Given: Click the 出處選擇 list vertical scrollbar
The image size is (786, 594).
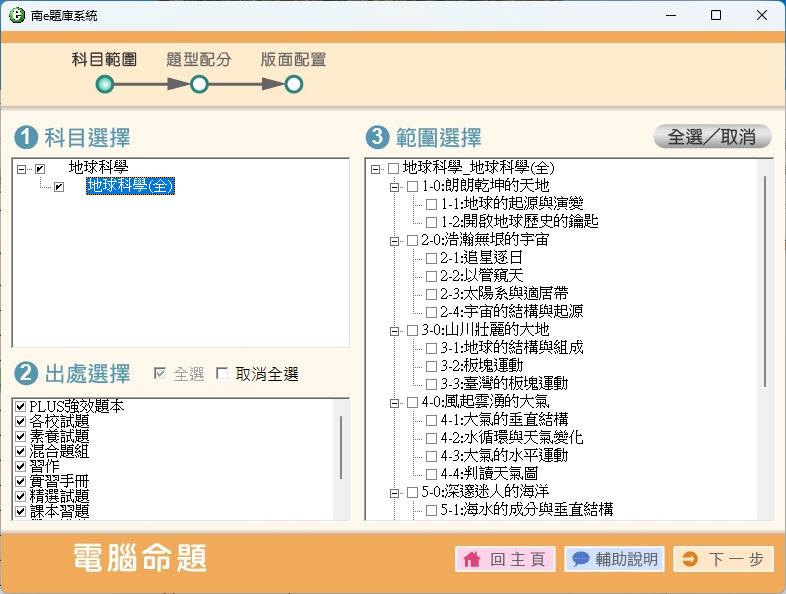Looking at the screenshot, I should [341, 447].
